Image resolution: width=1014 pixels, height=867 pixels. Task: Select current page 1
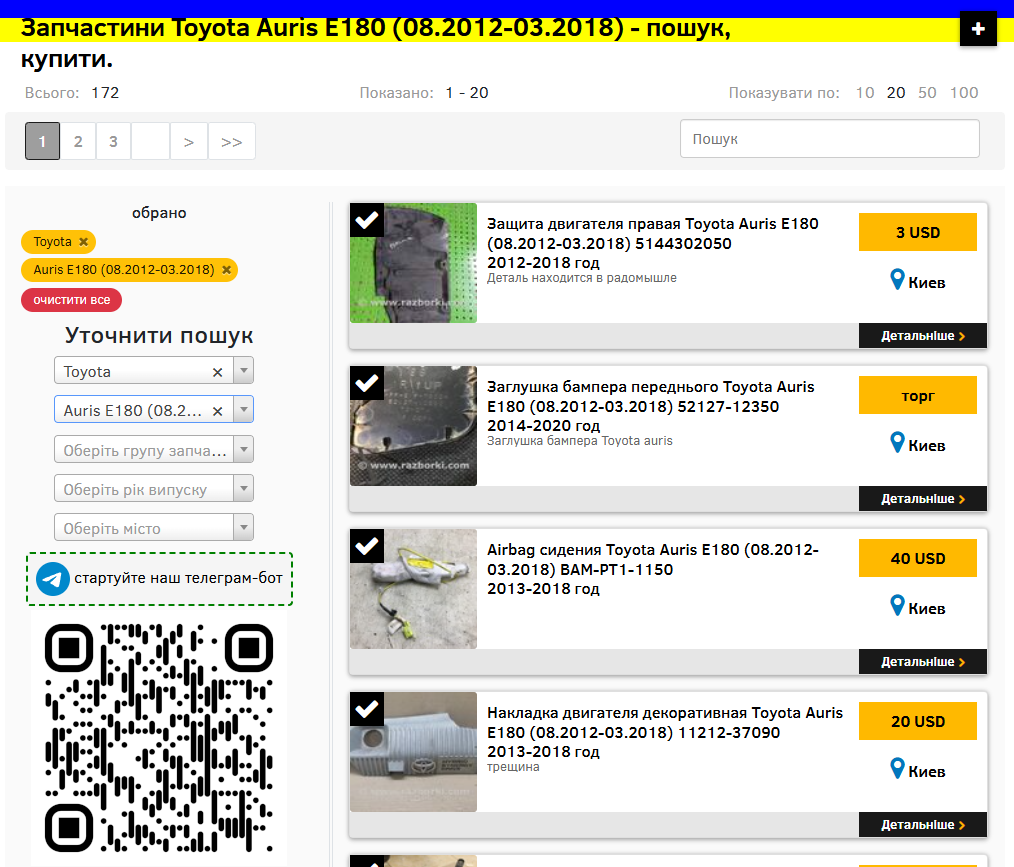click(43, 141)
